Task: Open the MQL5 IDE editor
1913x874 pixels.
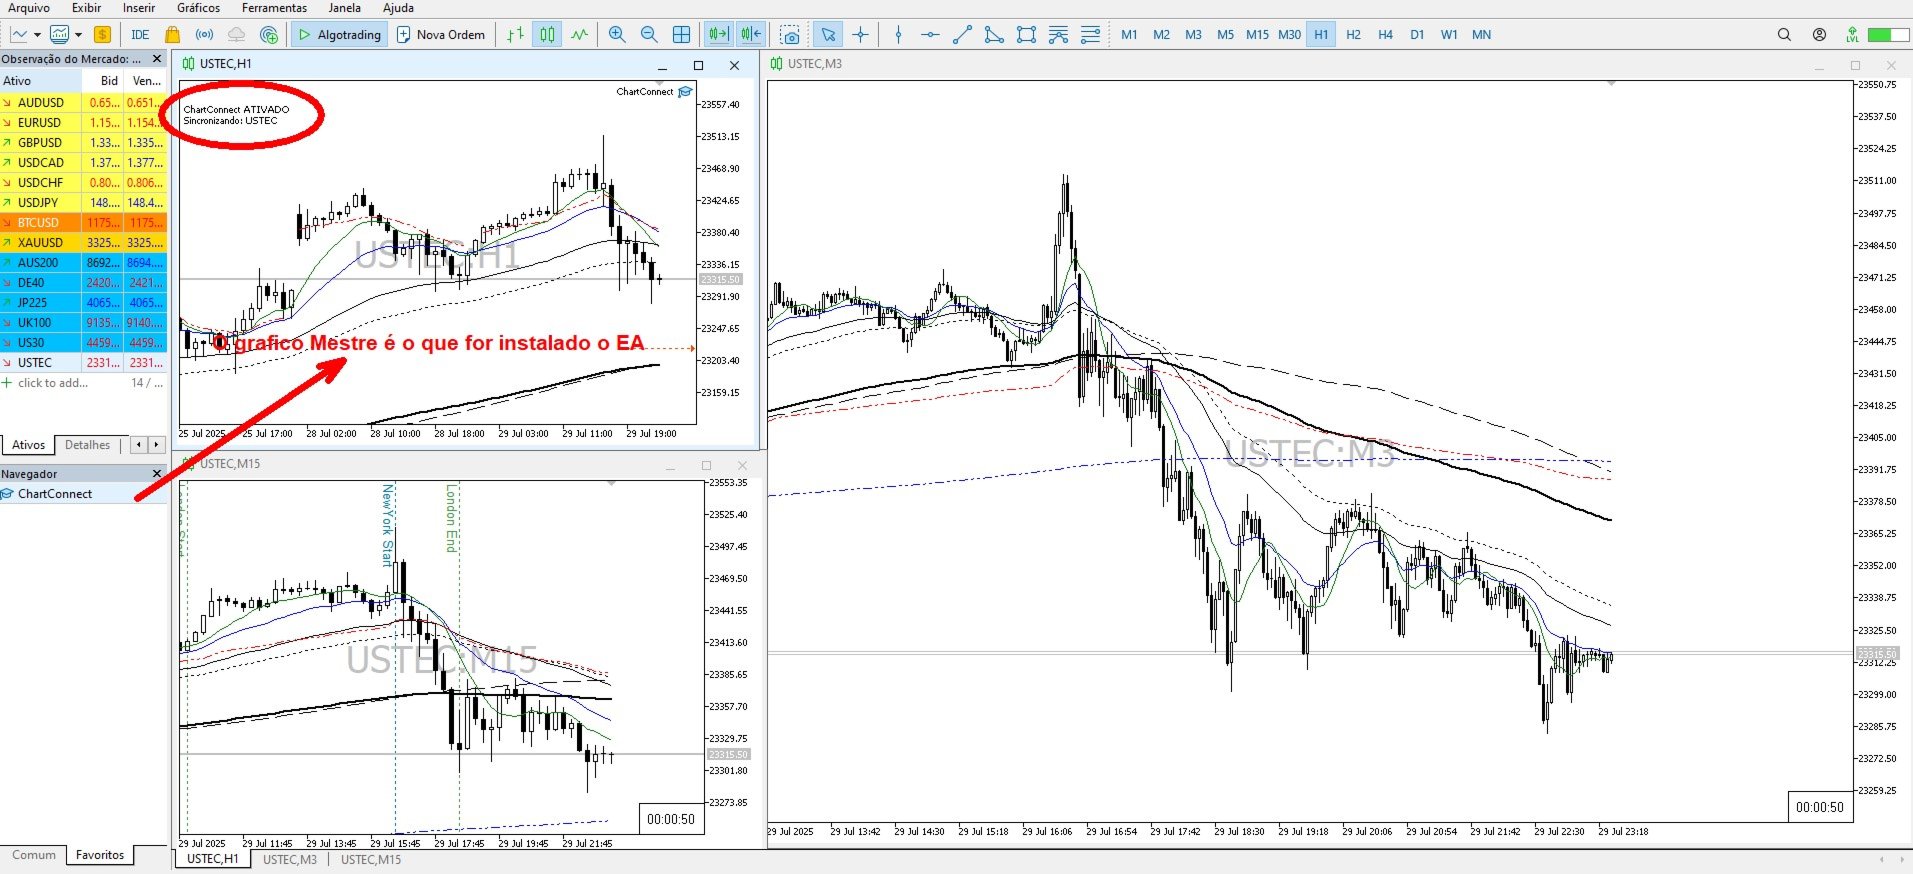Action: click(x=140, y=35)
